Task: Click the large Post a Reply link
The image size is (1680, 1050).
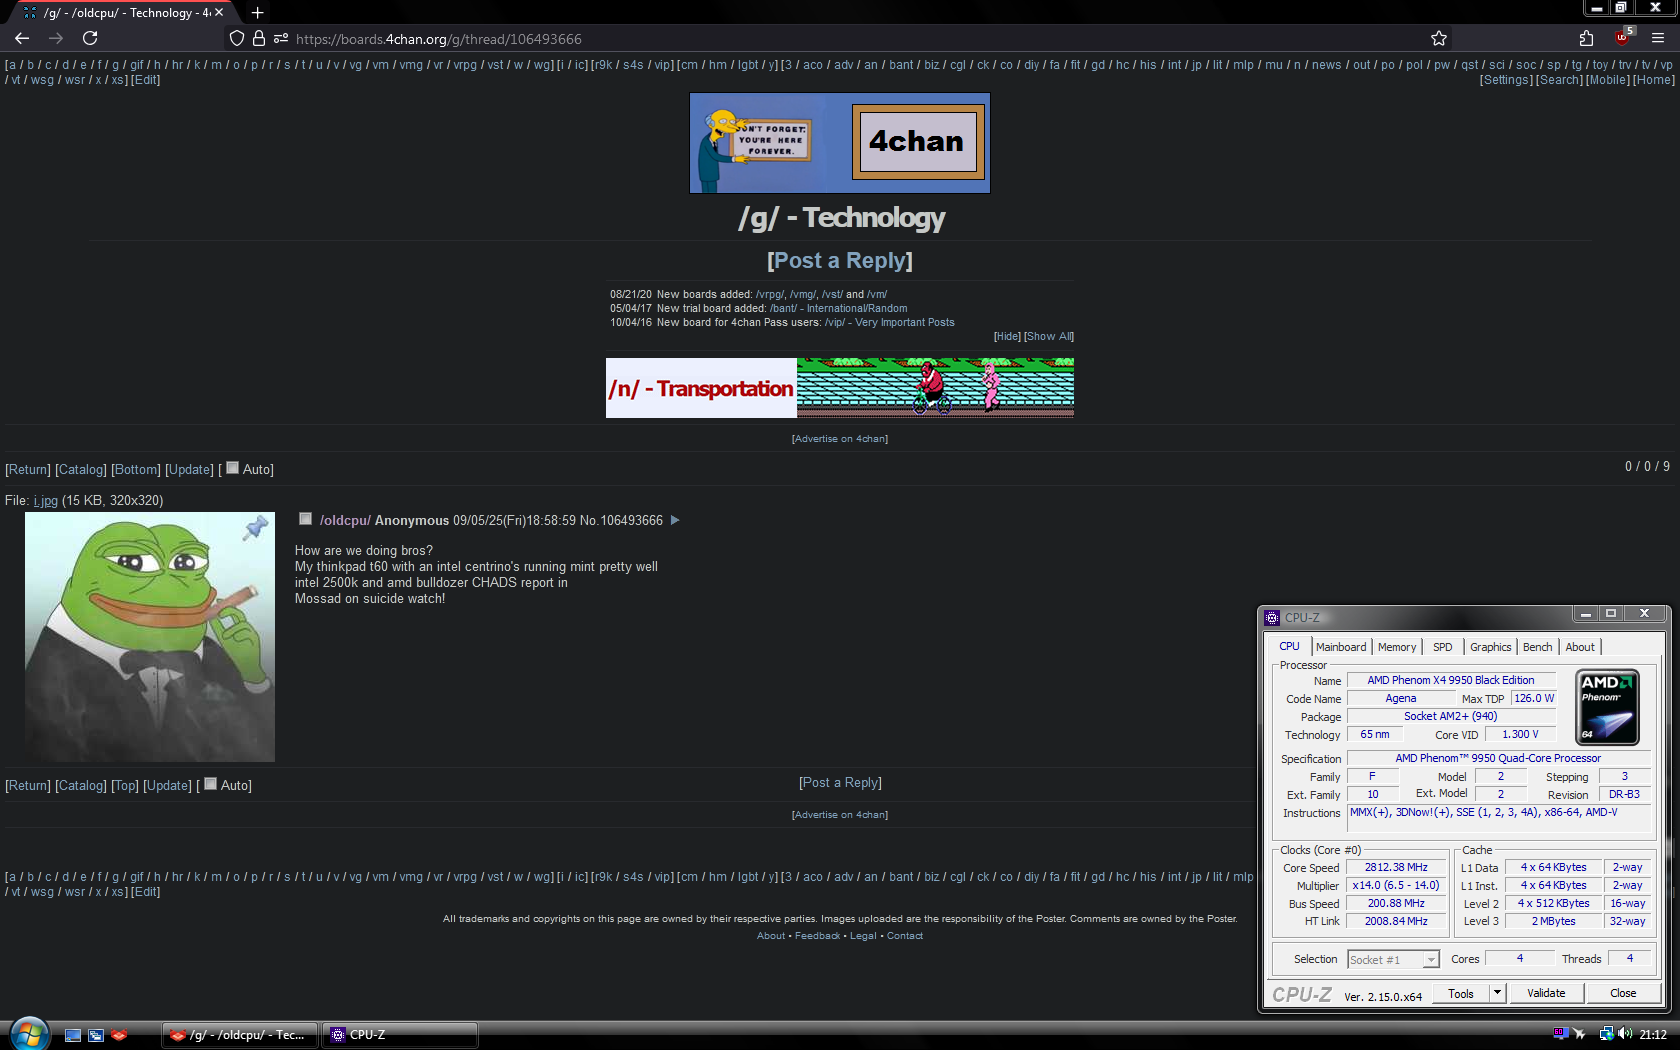Action: (840, 260)
